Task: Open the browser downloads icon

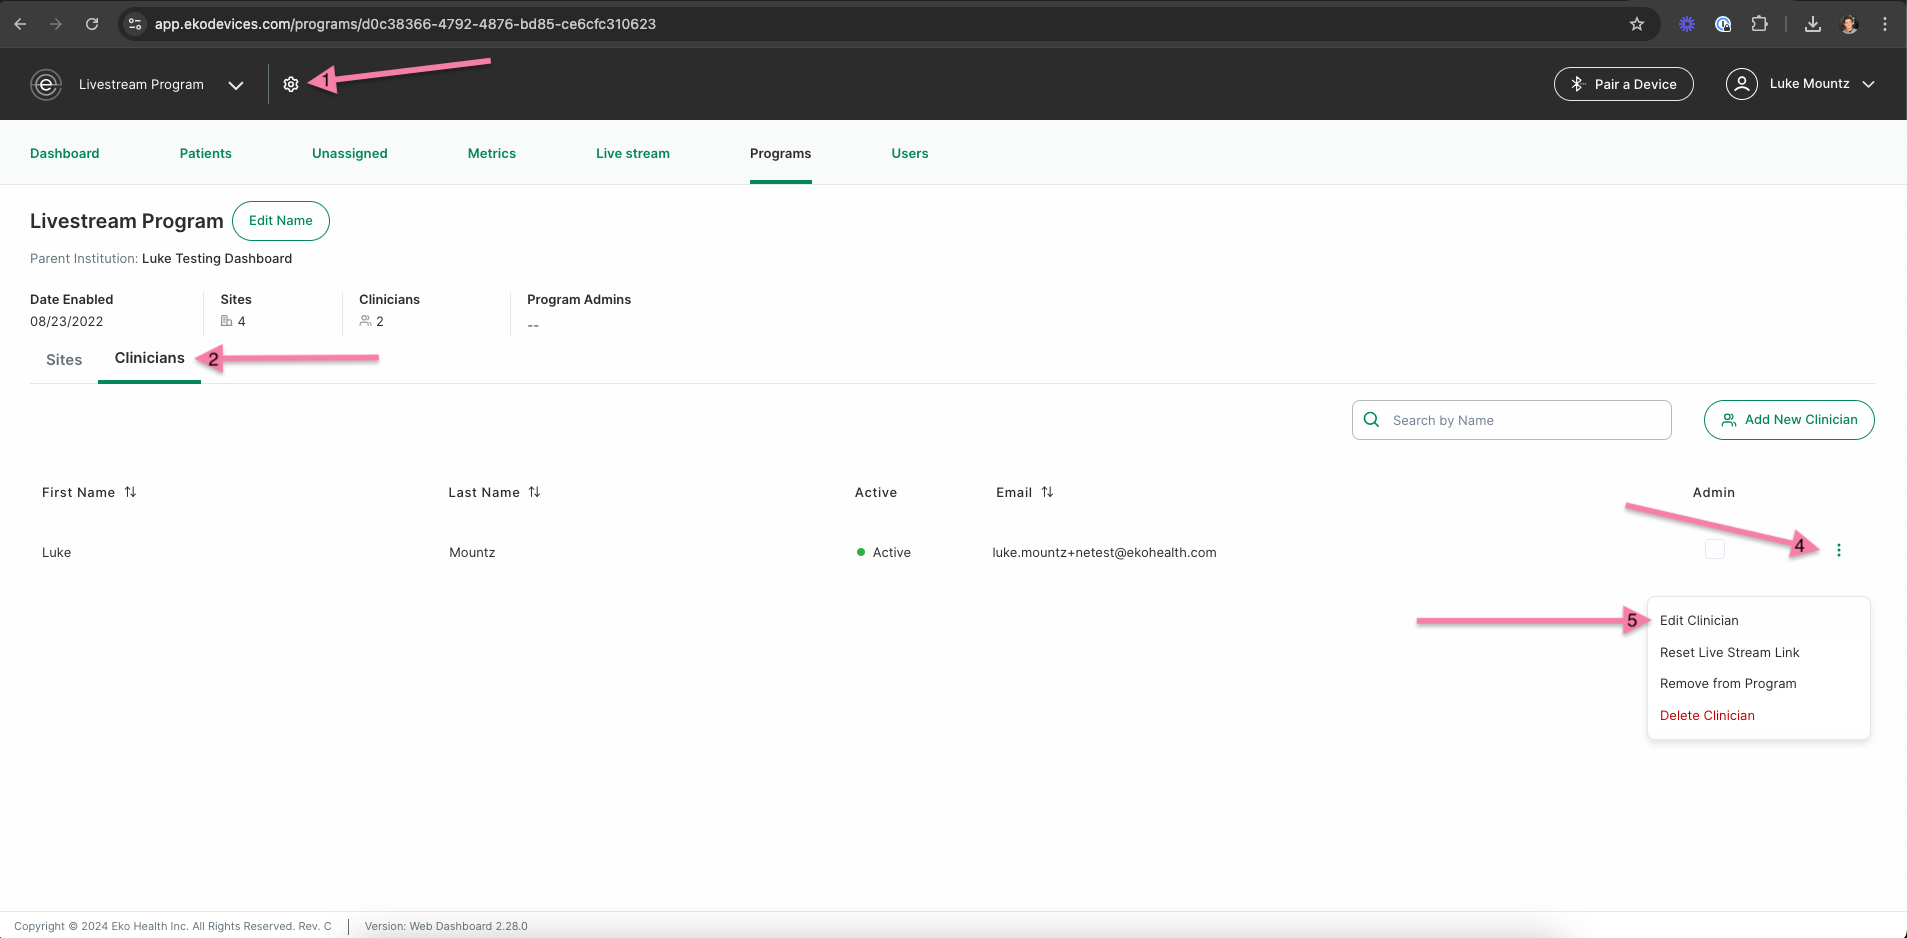Action: coord(1812,24)
